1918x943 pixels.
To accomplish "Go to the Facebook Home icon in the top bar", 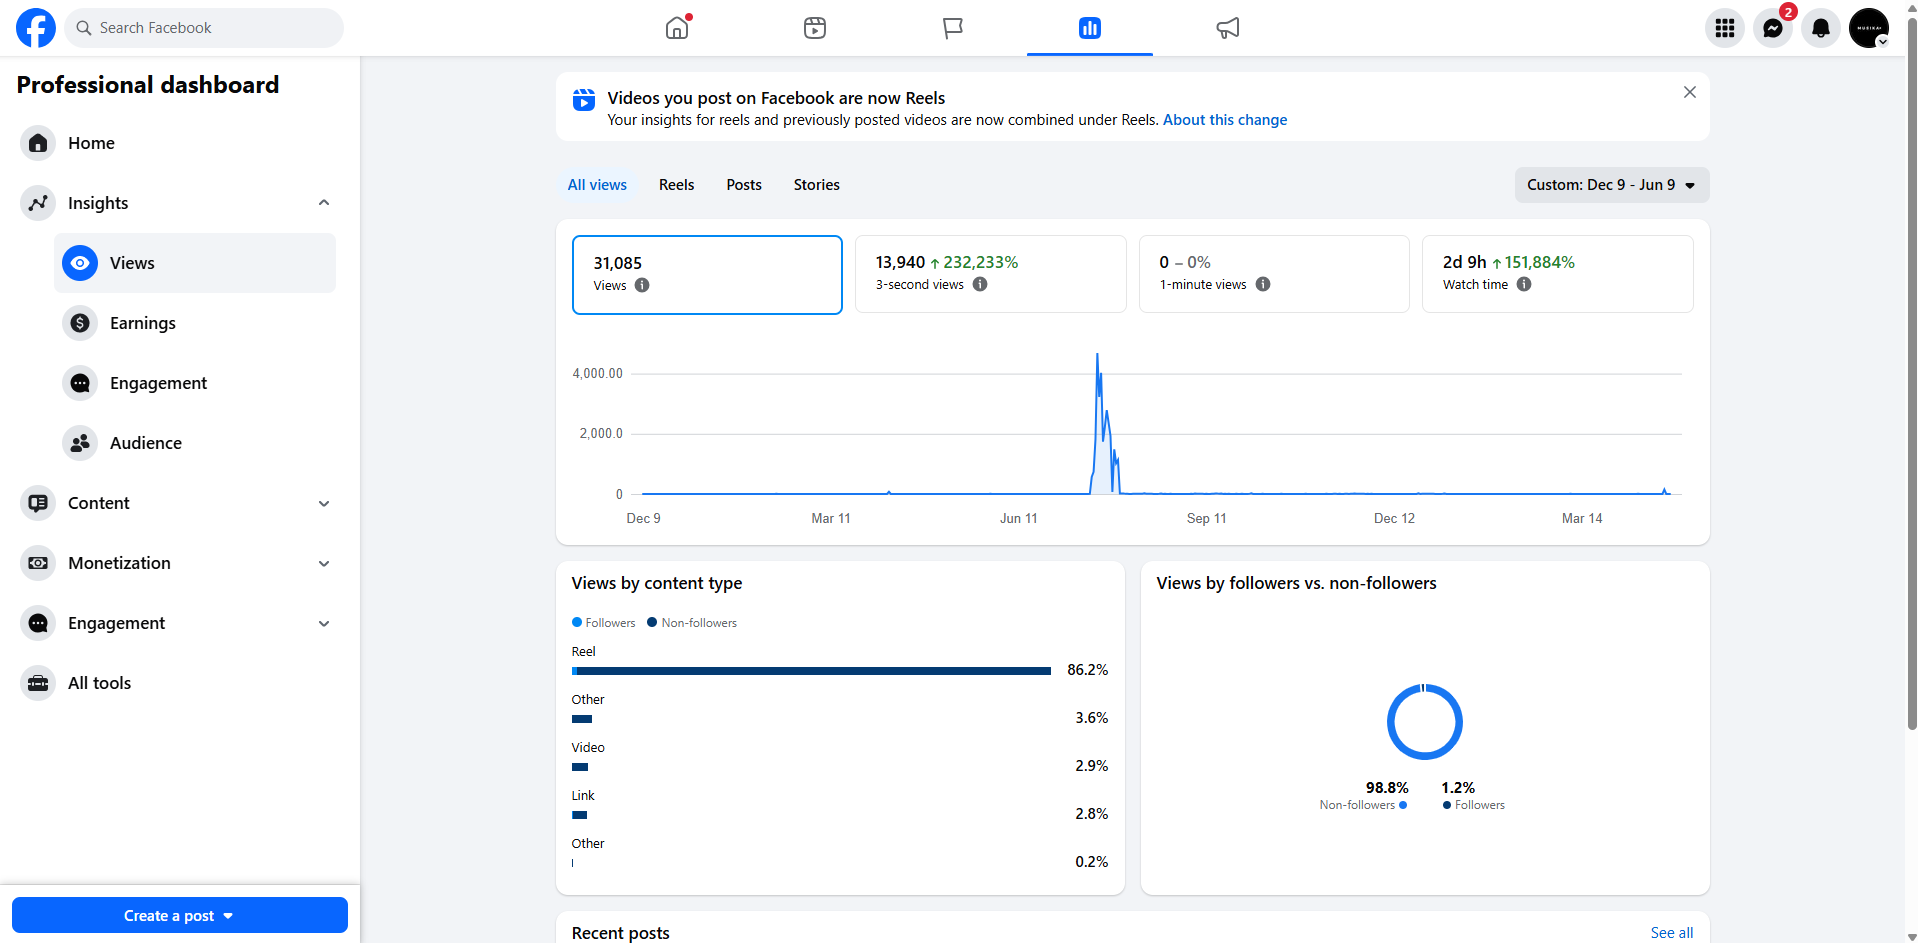I will pyautogui.click(x=677, y=28).
